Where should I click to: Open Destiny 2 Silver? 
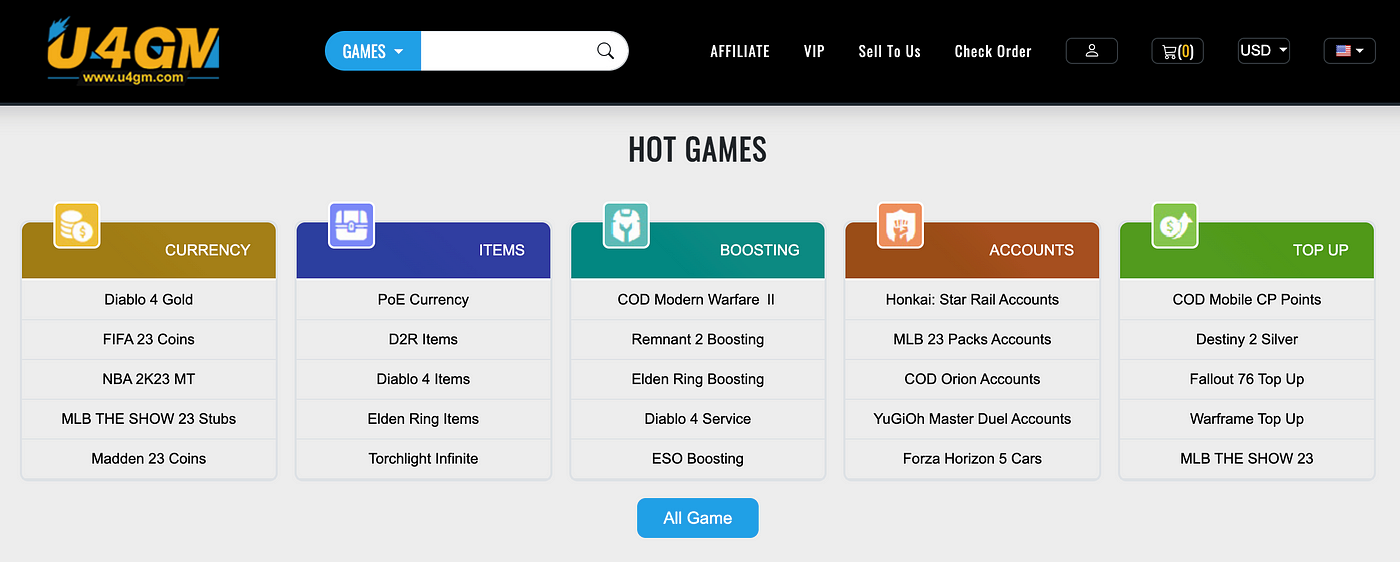pos(1247,339)
